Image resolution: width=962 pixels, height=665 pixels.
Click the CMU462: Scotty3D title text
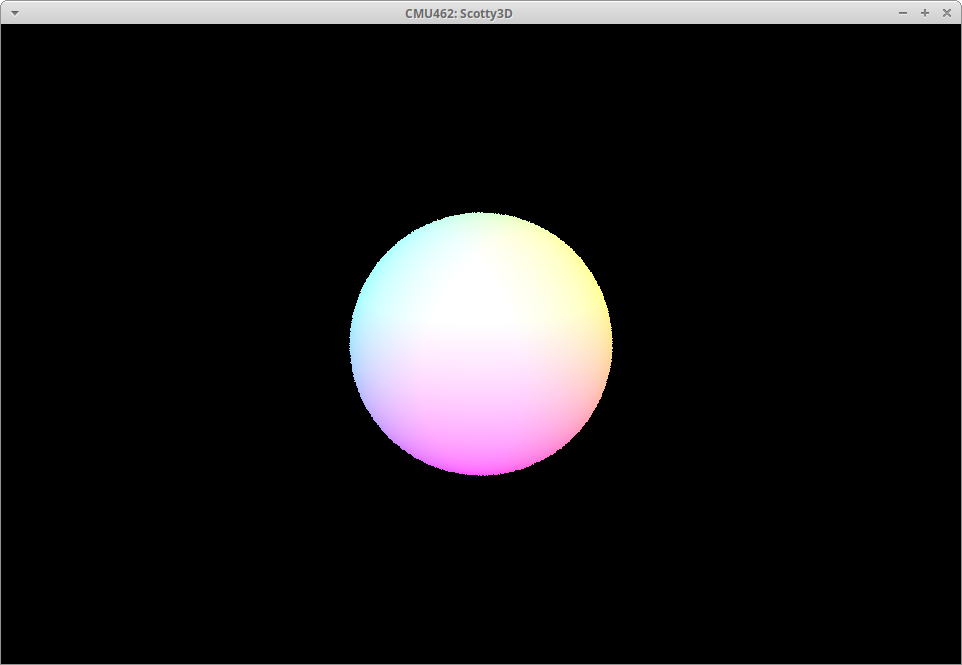(x=458, y=13)
